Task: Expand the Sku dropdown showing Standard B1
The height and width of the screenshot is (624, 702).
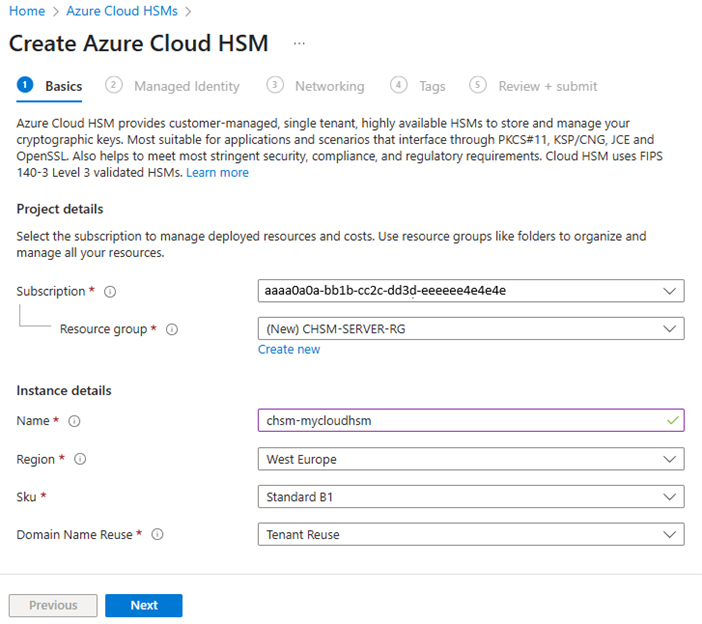Action: 470,497
